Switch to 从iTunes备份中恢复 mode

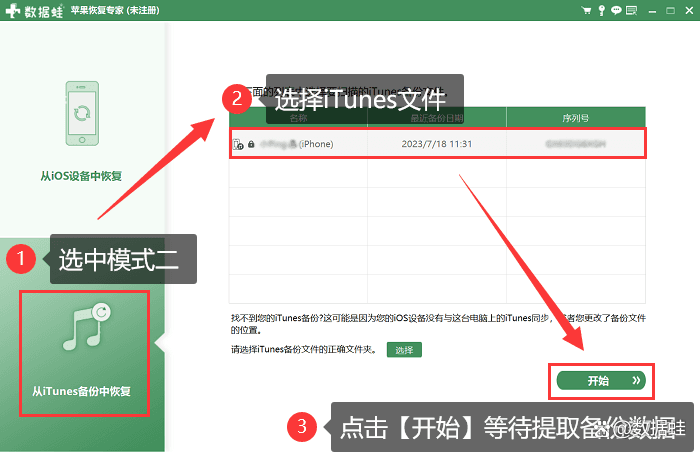point(81,391)
